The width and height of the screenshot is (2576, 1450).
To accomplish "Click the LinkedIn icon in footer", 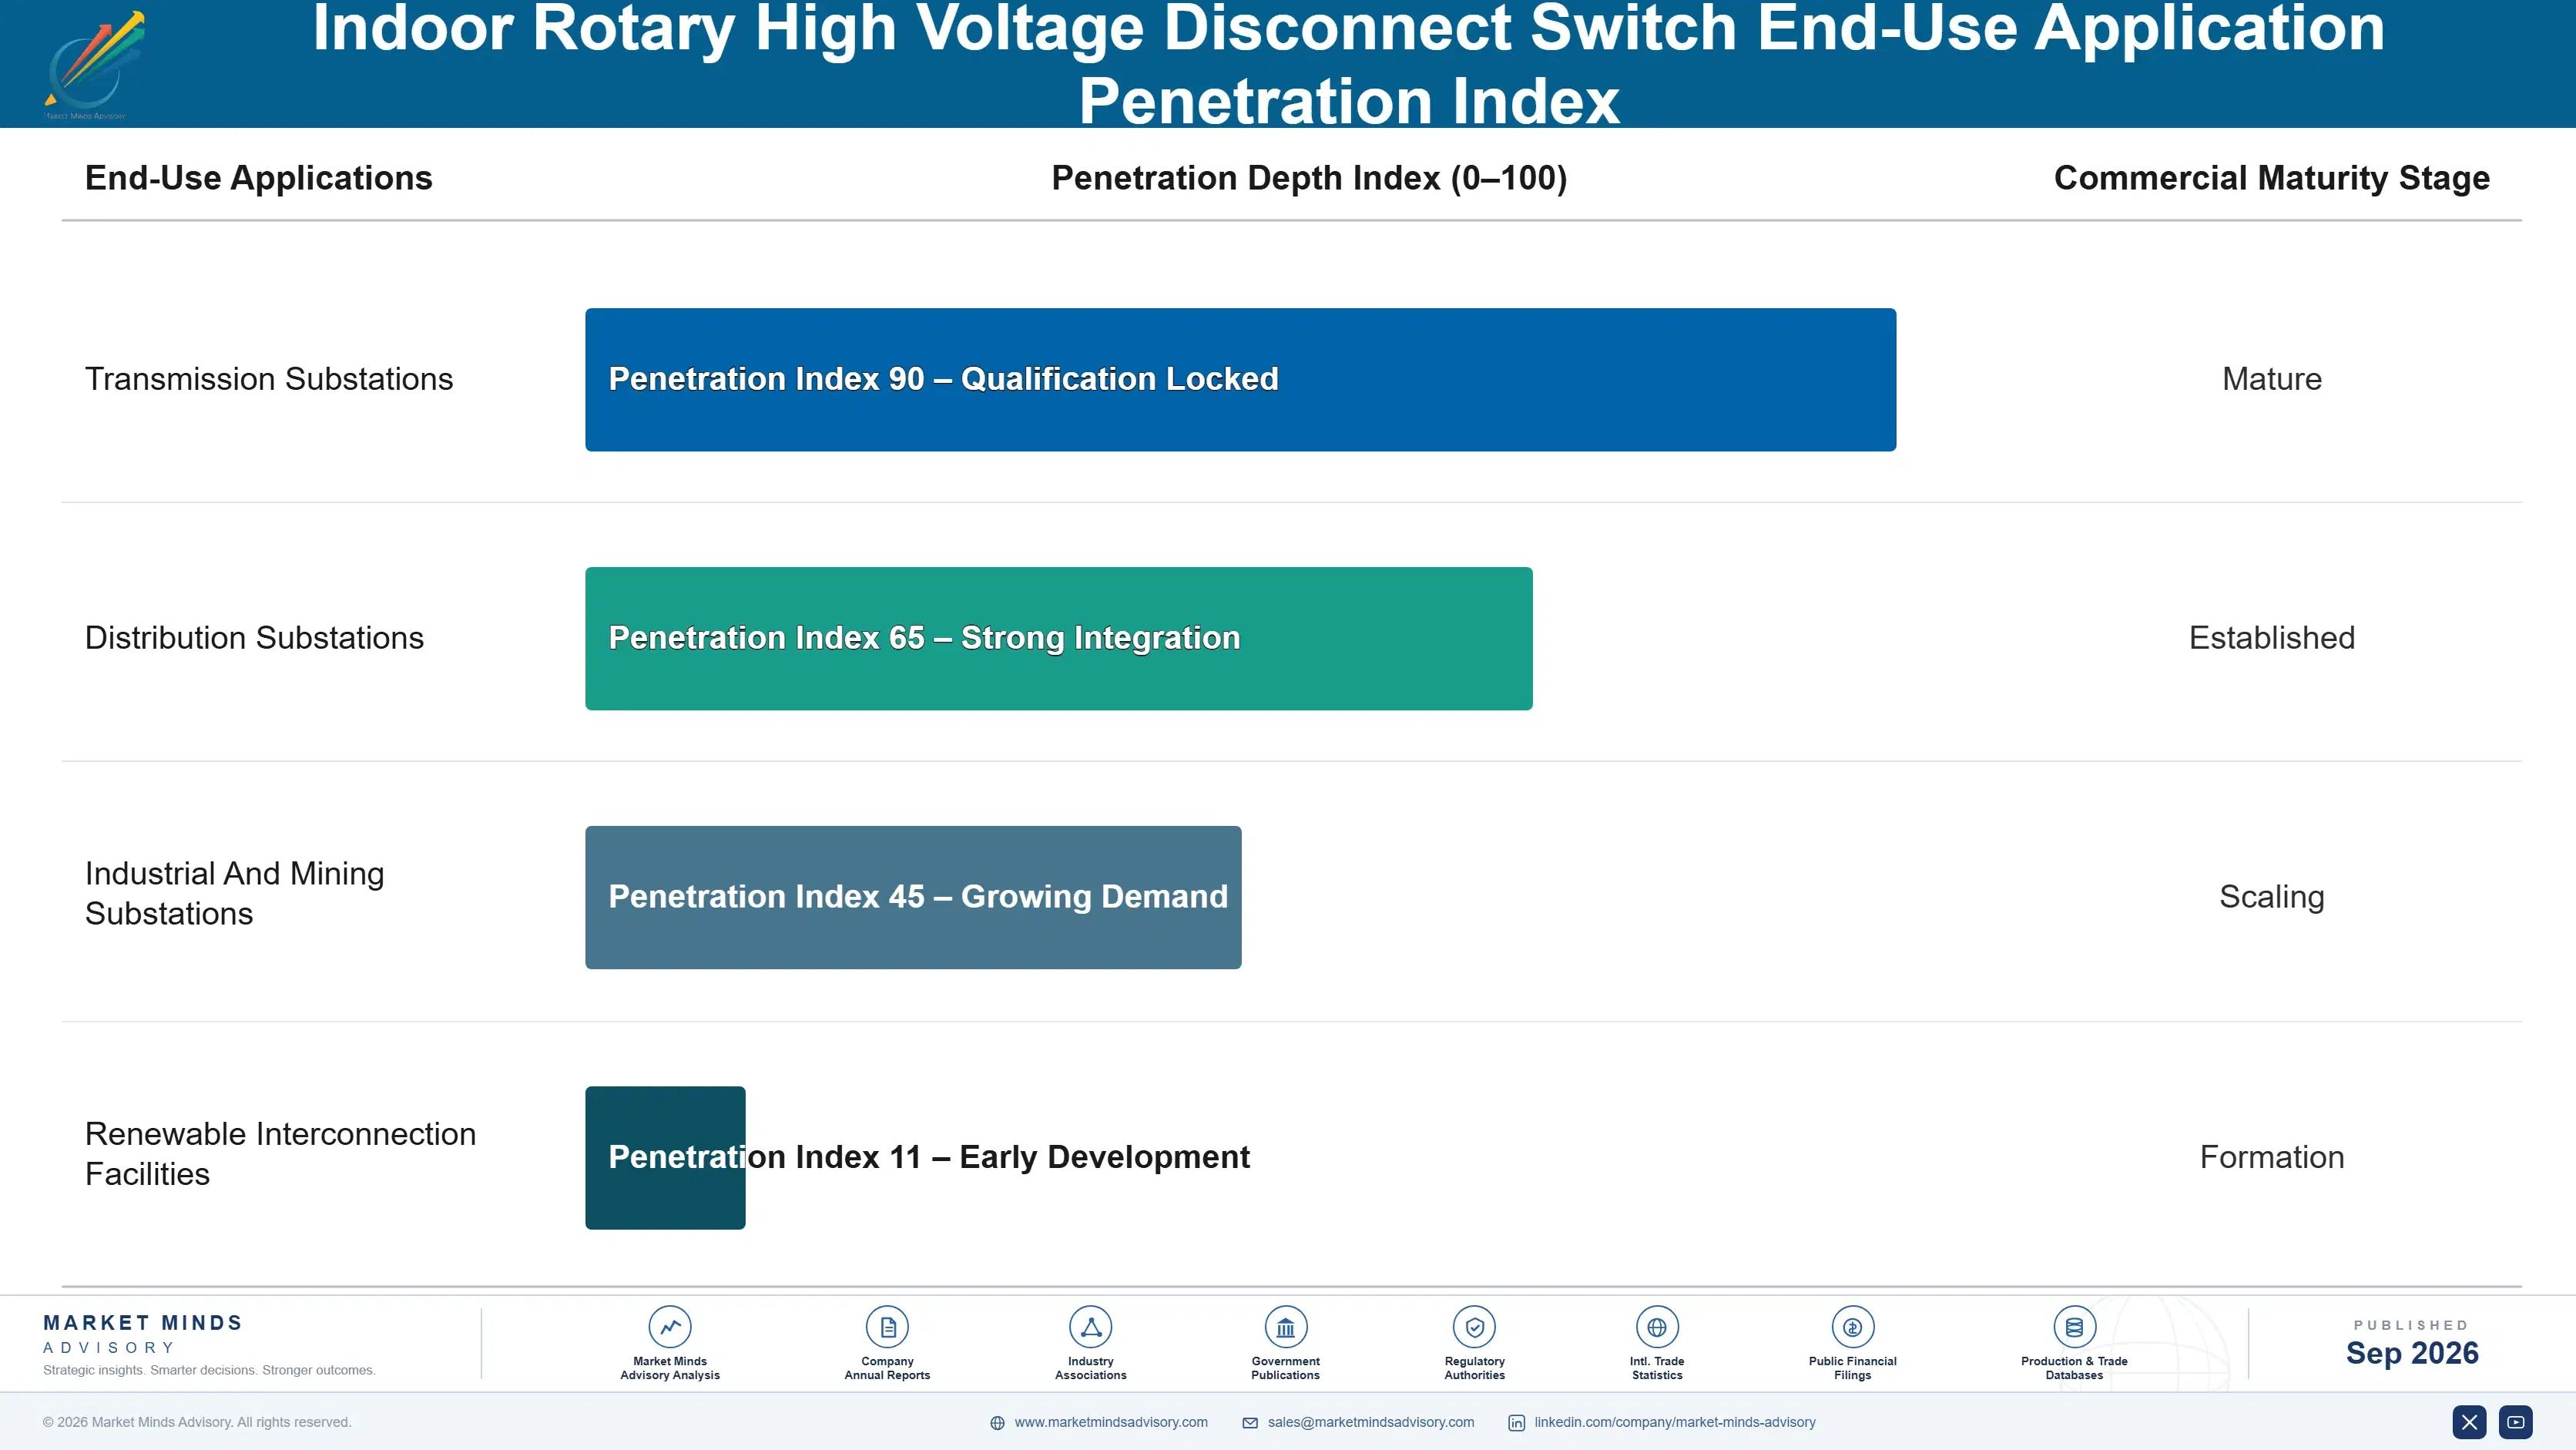I will click(1516, 1423).
